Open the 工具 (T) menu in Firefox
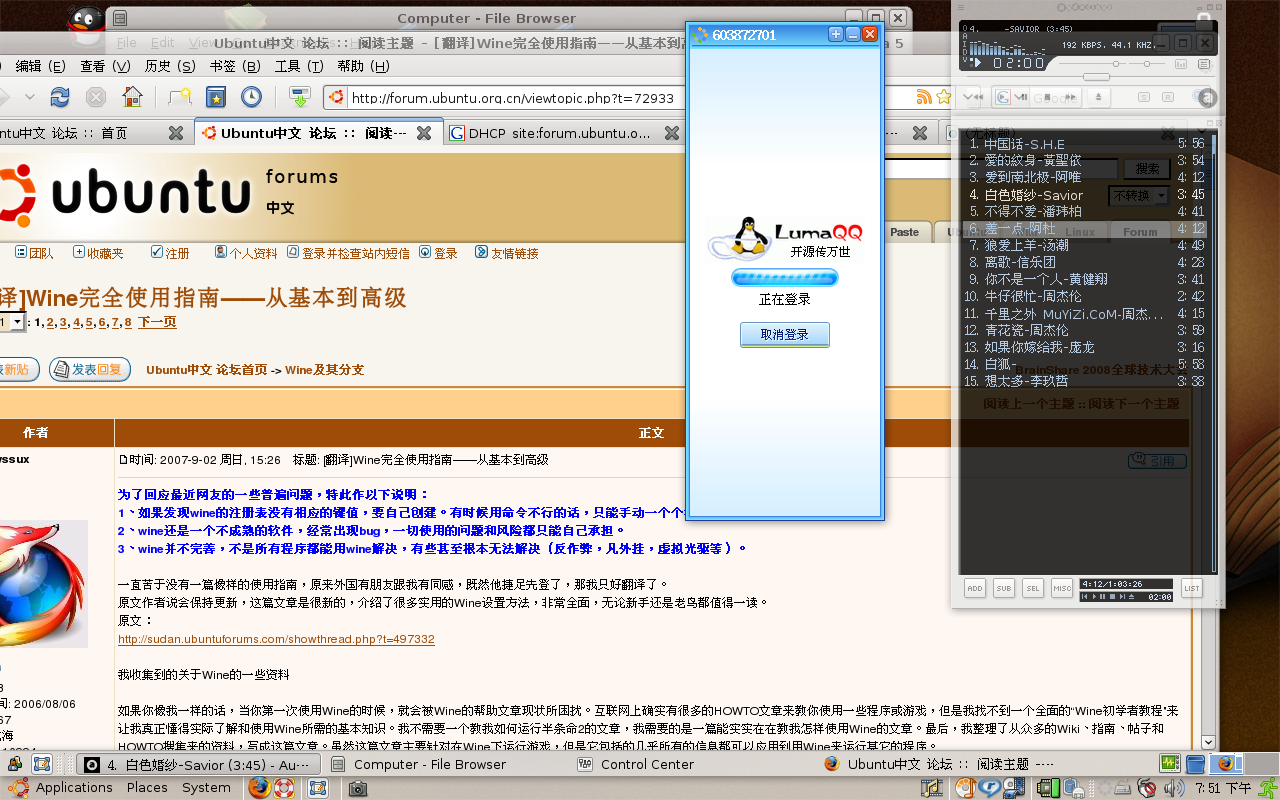Screen dimensions: 1280x800 point(299,66)
